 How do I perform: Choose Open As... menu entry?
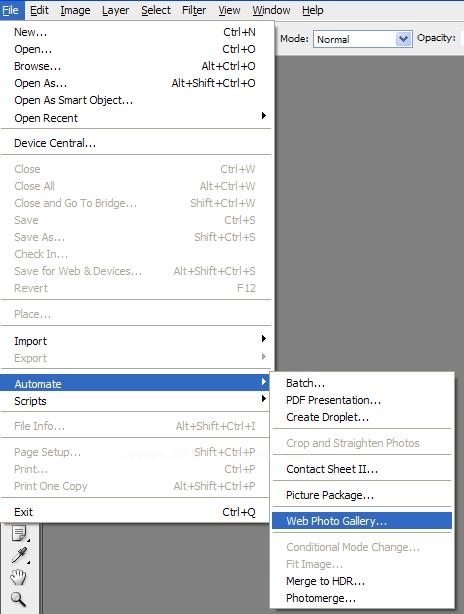pos(135,83)
